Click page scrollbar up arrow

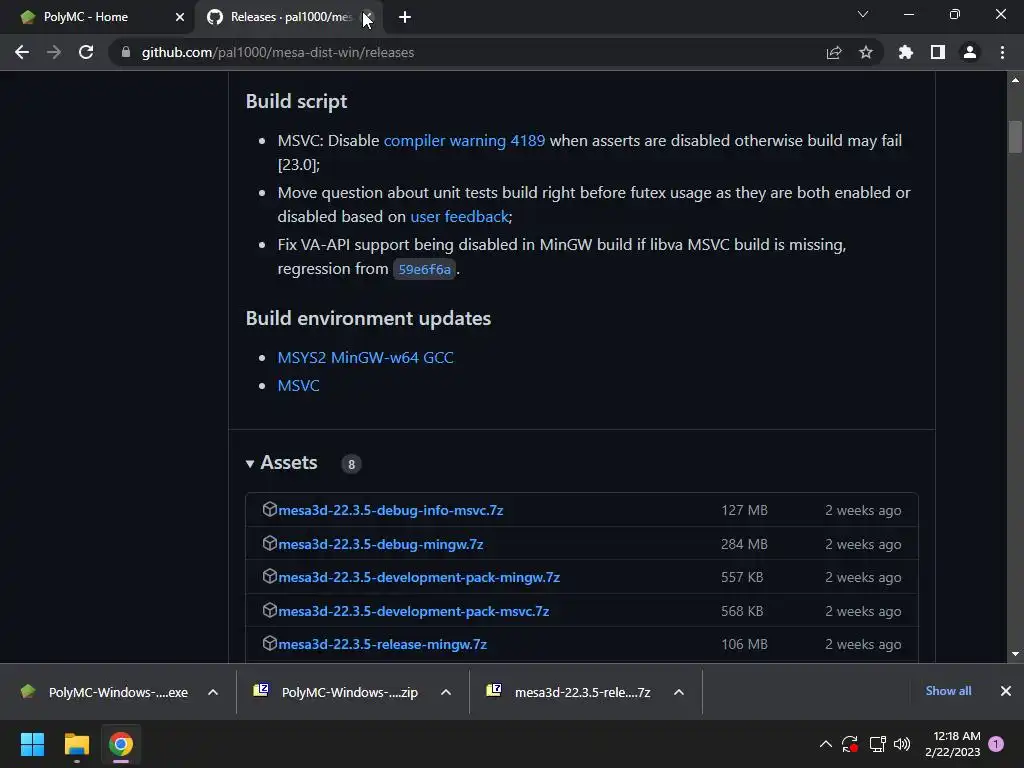point(1015,80)
